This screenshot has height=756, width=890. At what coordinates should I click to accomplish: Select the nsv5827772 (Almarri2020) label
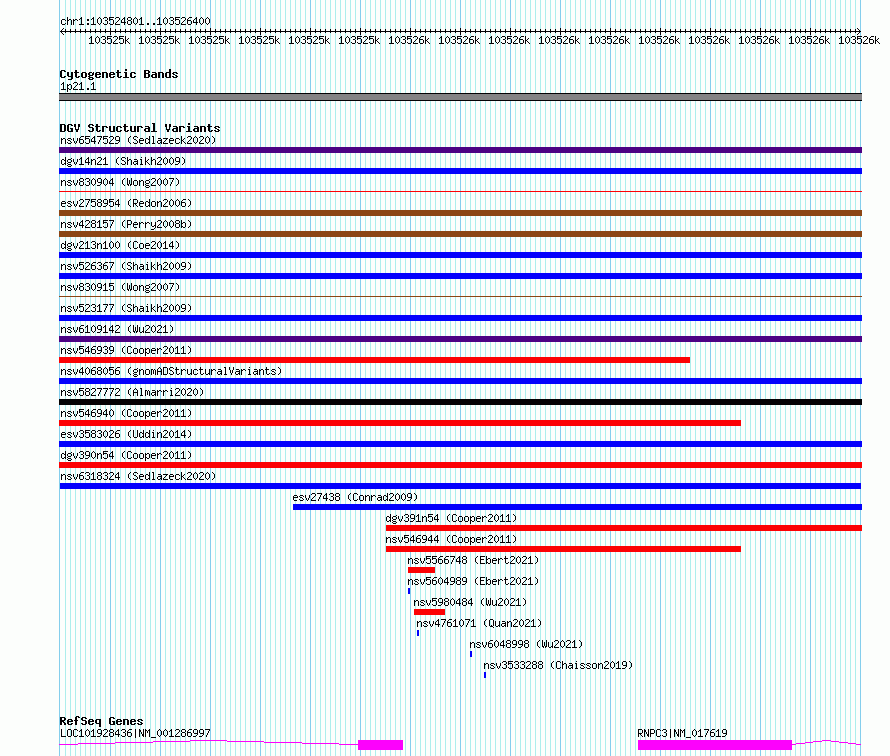click(132, 392)
